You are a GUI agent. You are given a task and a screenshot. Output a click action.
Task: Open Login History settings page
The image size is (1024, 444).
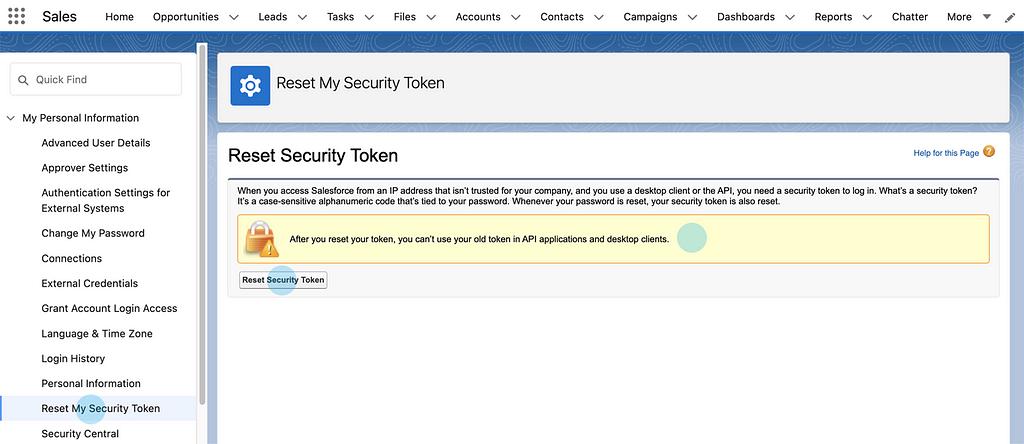(73, 358)
